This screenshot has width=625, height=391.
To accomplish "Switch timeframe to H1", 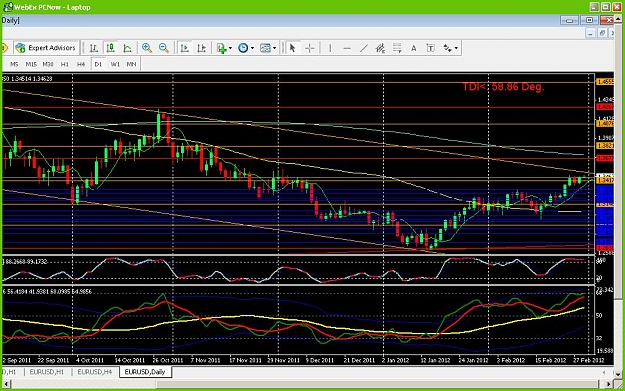I will coord(65,64).
